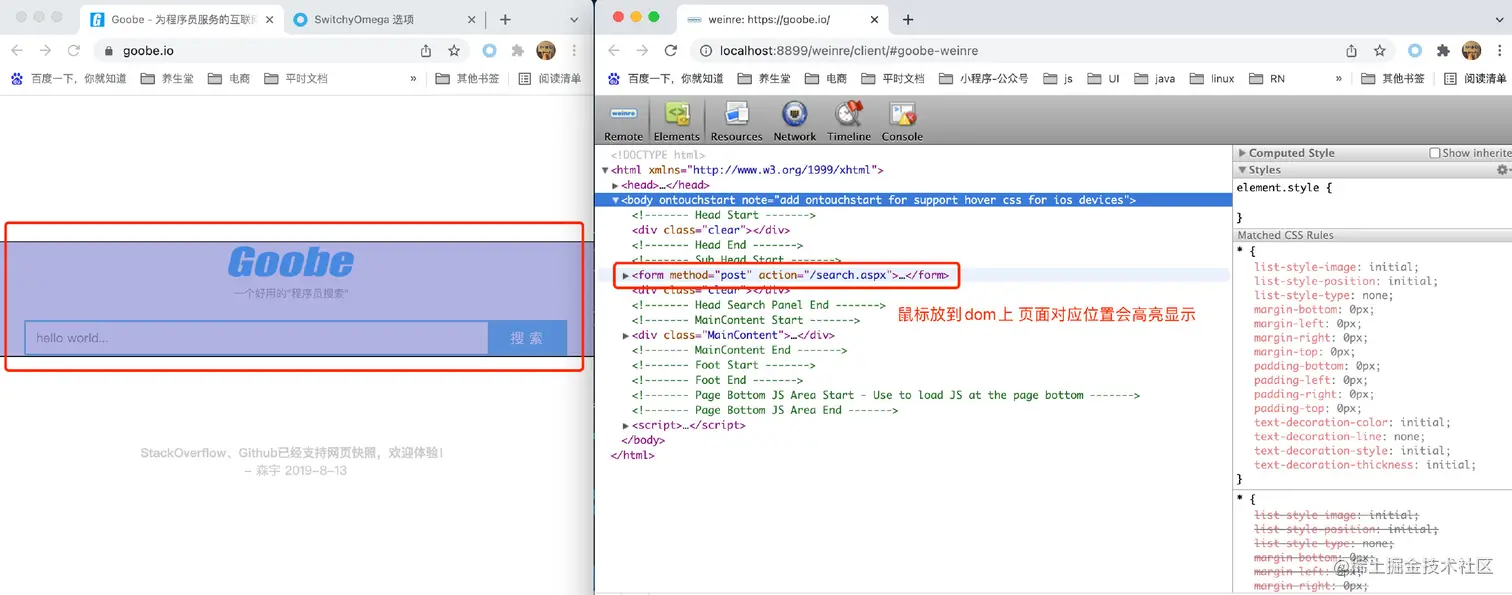This screenshot has height=595, width=1512.
Task: Show hidden bookmarks in weinre window
Action: (1339, 78)
